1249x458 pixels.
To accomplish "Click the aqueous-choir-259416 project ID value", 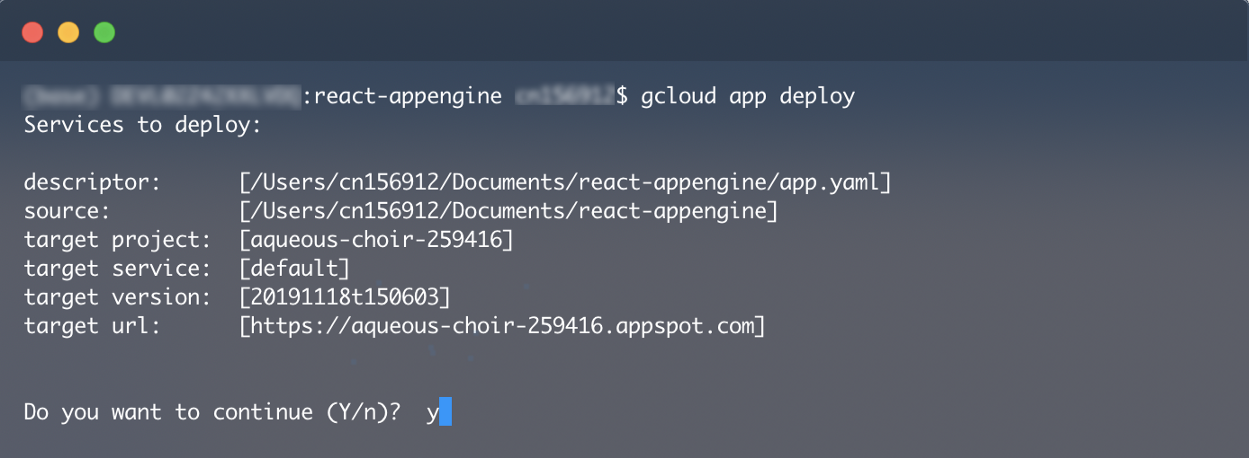I will pyautogui.click(x=377, y=240).
